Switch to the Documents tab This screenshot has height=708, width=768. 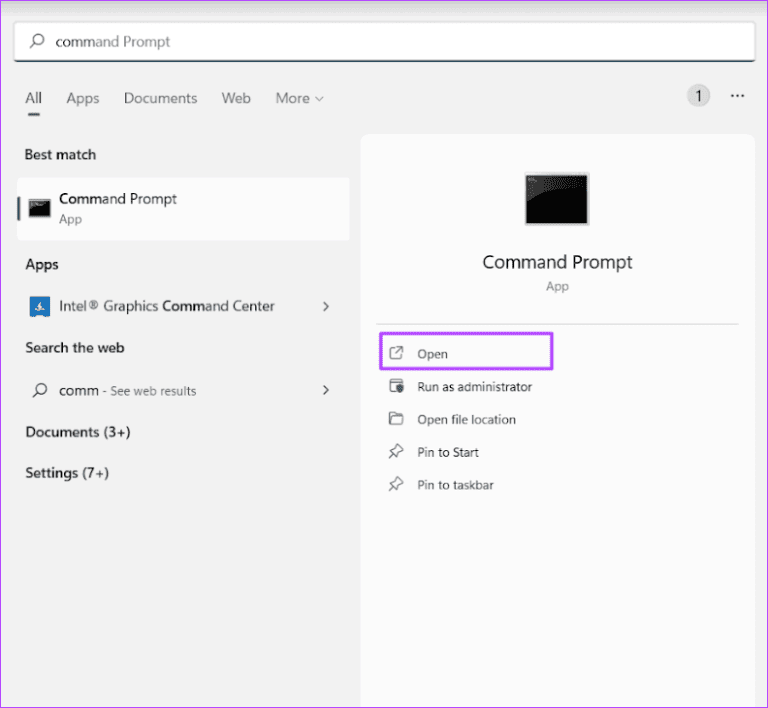160,98
